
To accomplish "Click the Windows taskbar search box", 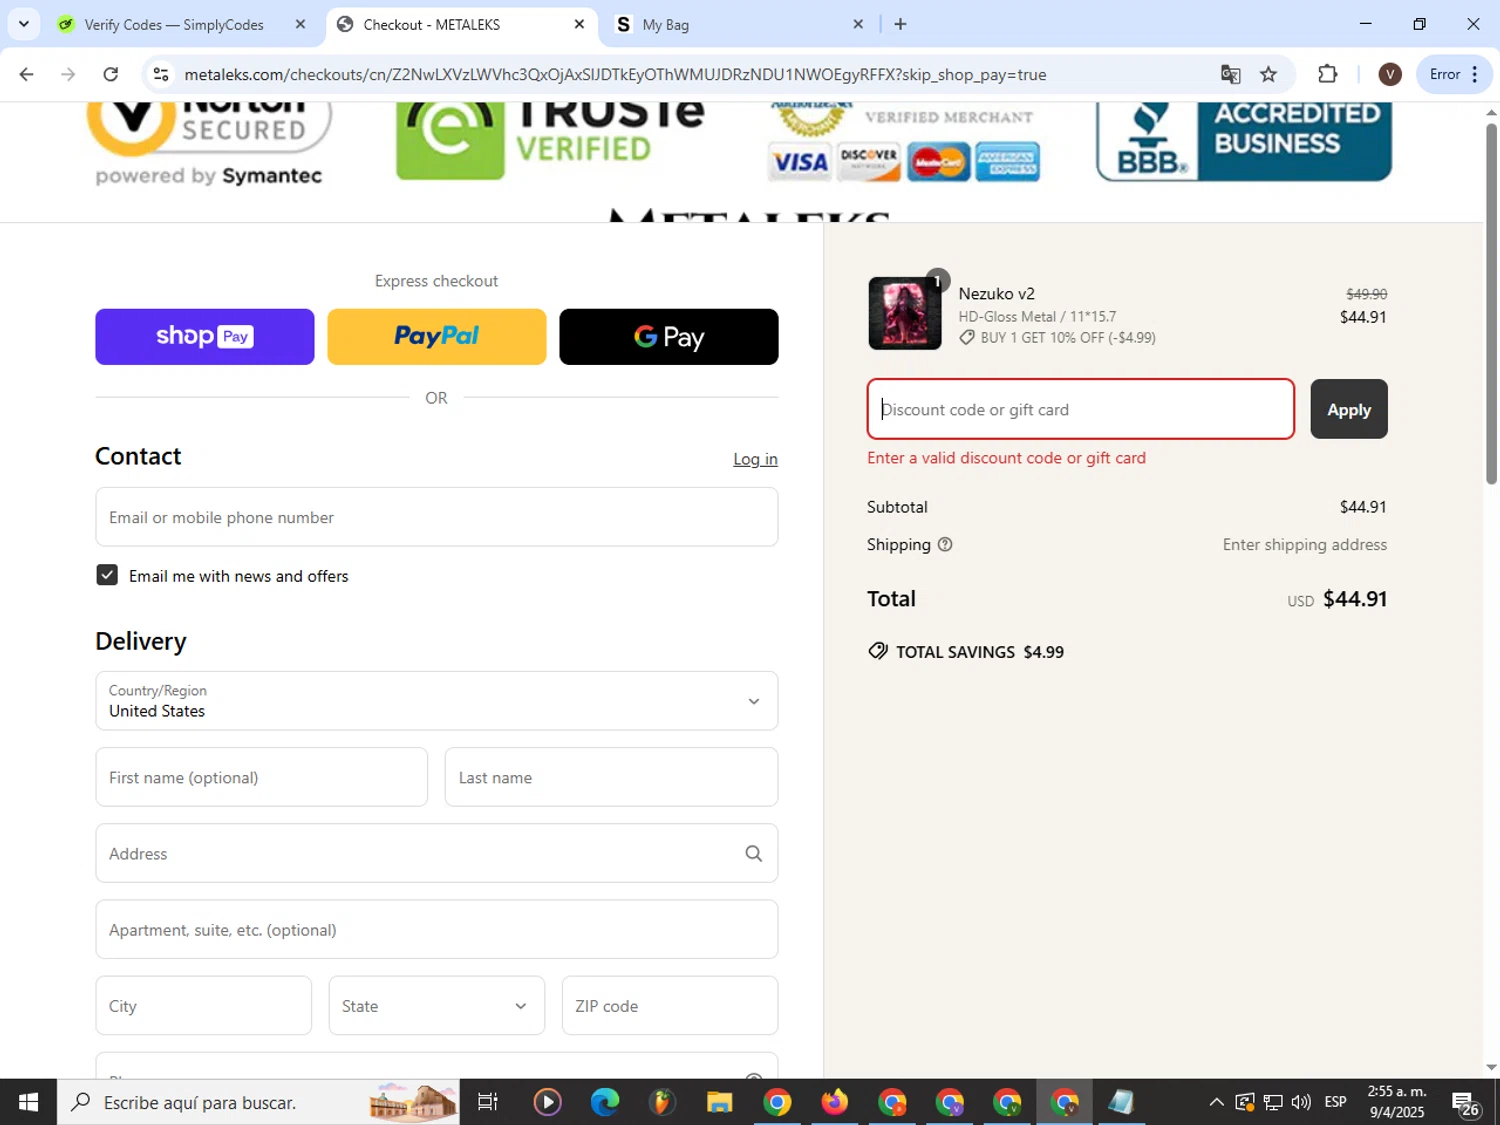I will coord(258,1102).
